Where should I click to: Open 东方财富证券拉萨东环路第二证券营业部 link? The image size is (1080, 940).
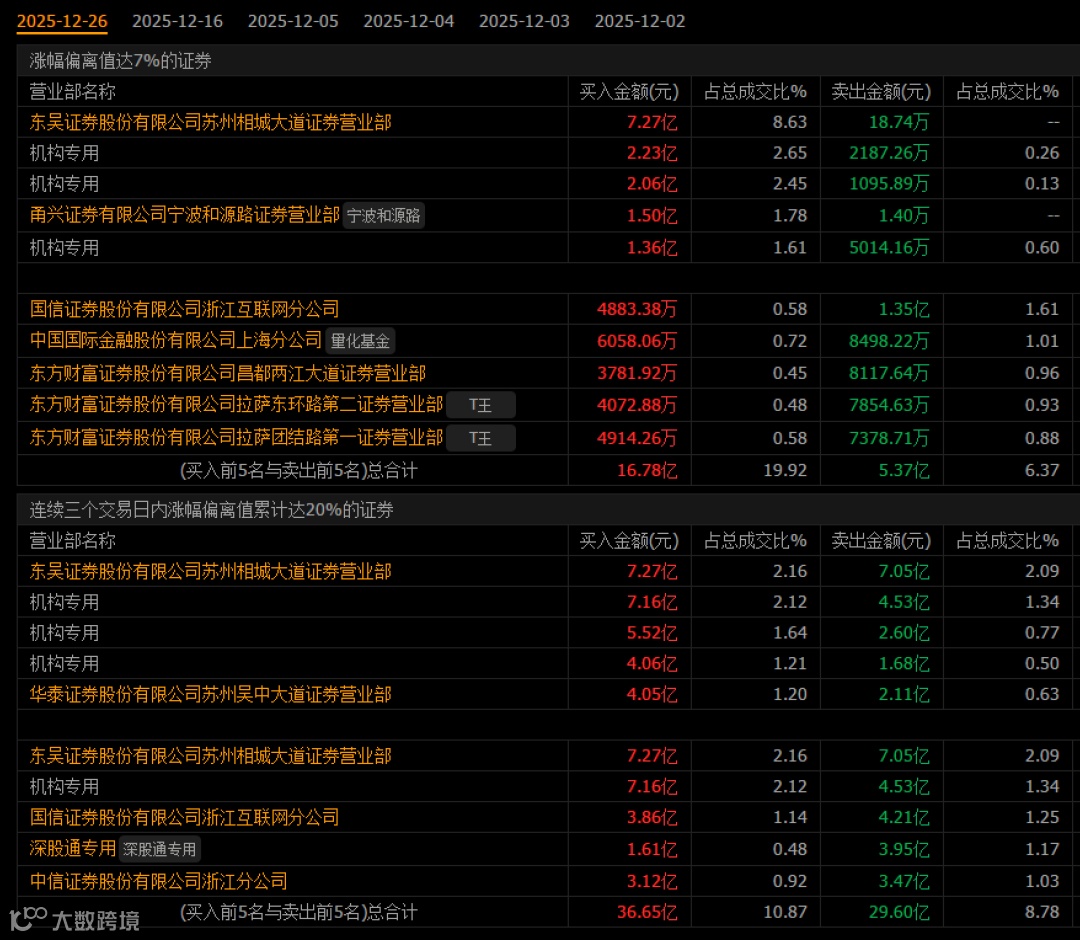(x=236, y=404)
